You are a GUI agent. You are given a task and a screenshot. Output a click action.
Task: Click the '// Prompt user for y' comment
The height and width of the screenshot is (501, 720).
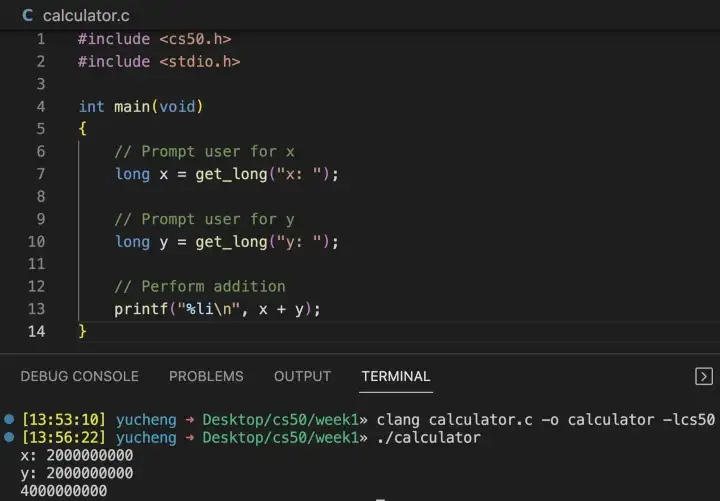click(x=204, y=219)
